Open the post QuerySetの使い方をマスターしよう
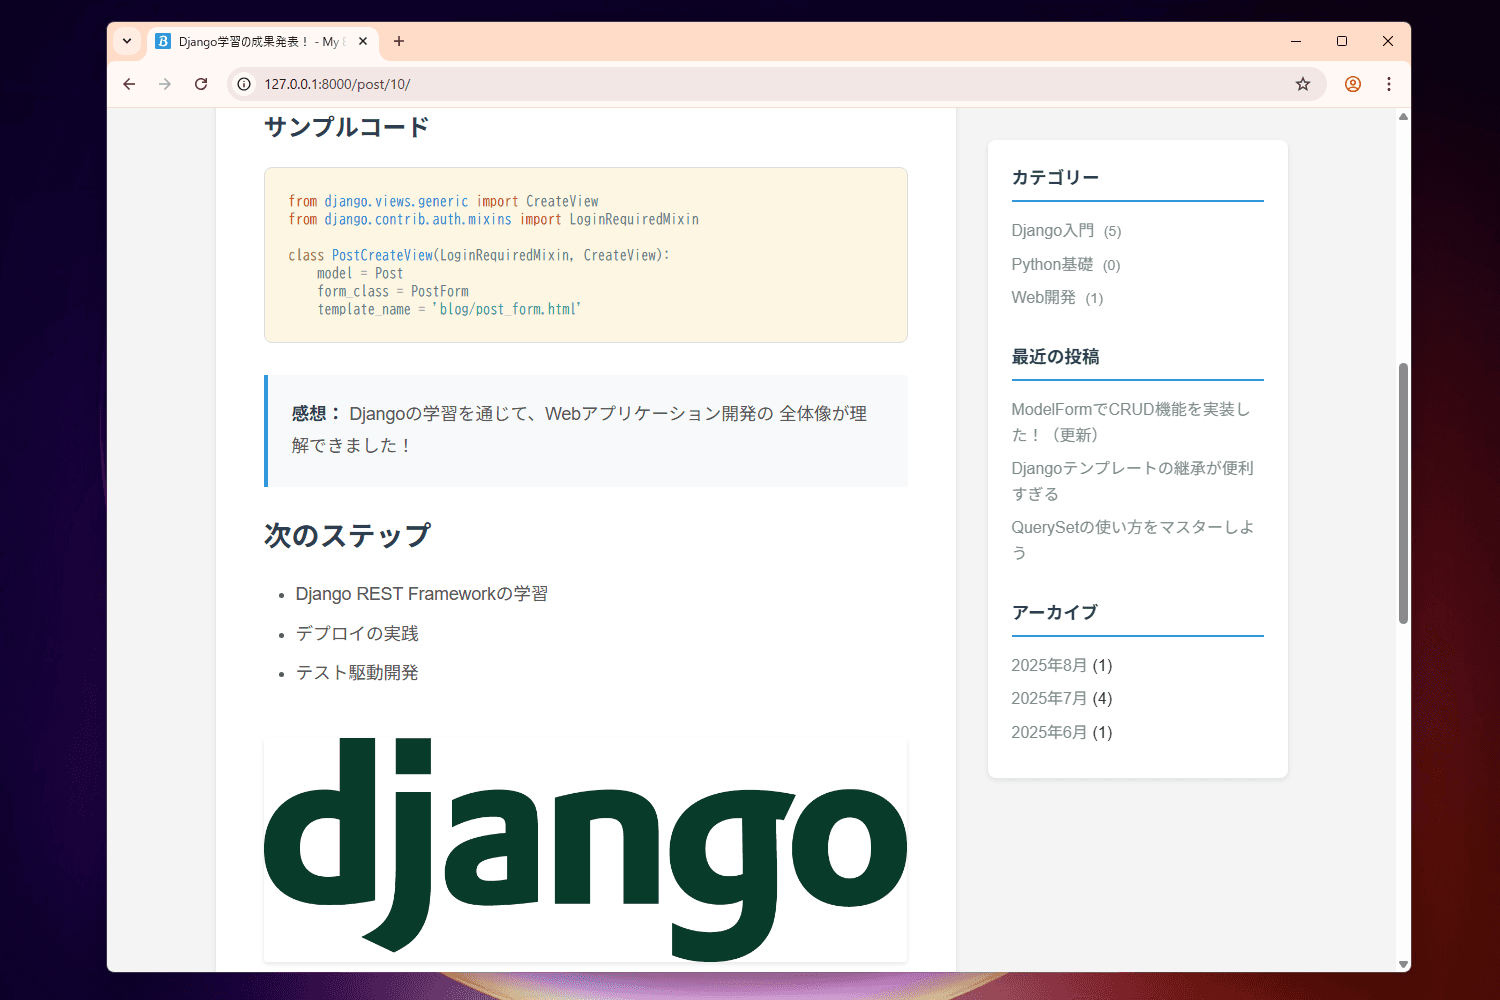 coord(1133,540)
